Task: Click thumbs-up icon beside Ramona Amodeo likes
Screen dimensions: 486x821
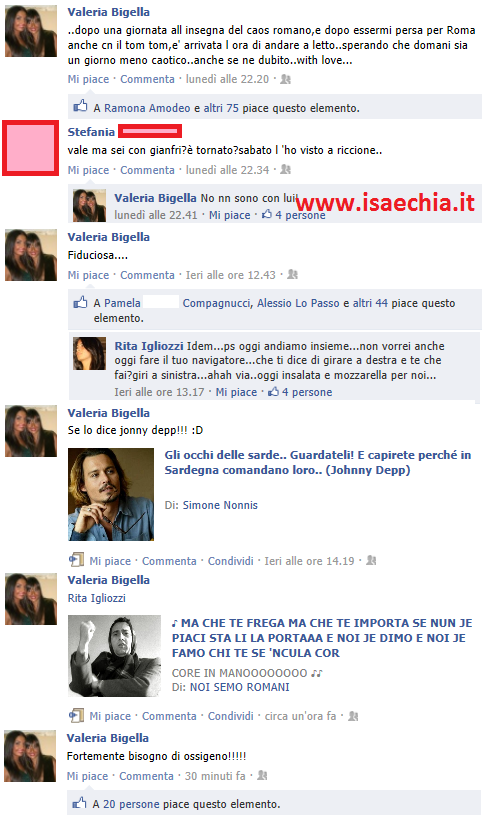Action: coord(80,106)
